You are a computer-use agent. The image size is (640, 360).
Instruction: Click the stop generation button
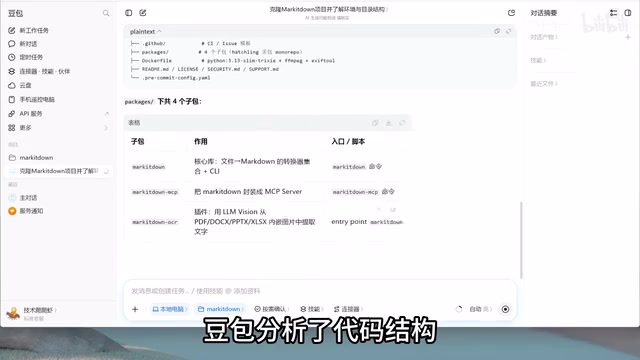505,309
